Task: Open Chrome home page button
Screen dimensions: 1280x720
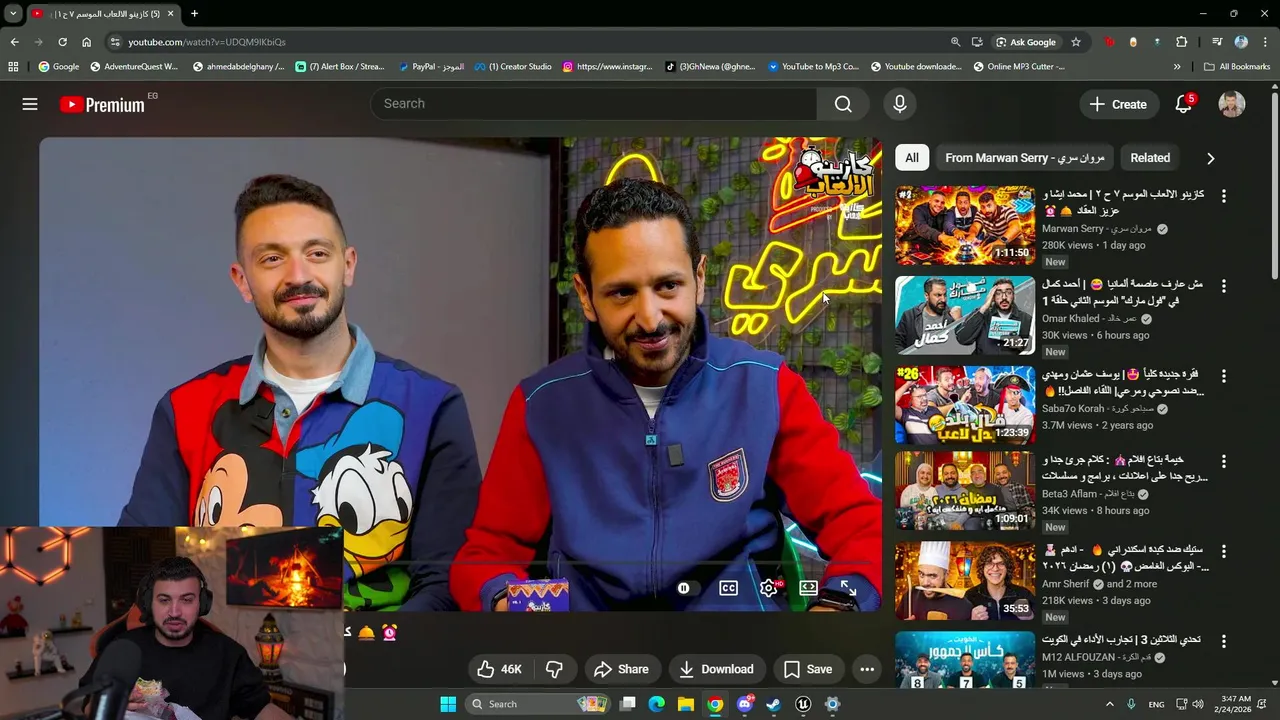Action: pyautogui.click(x=86, y=42)
